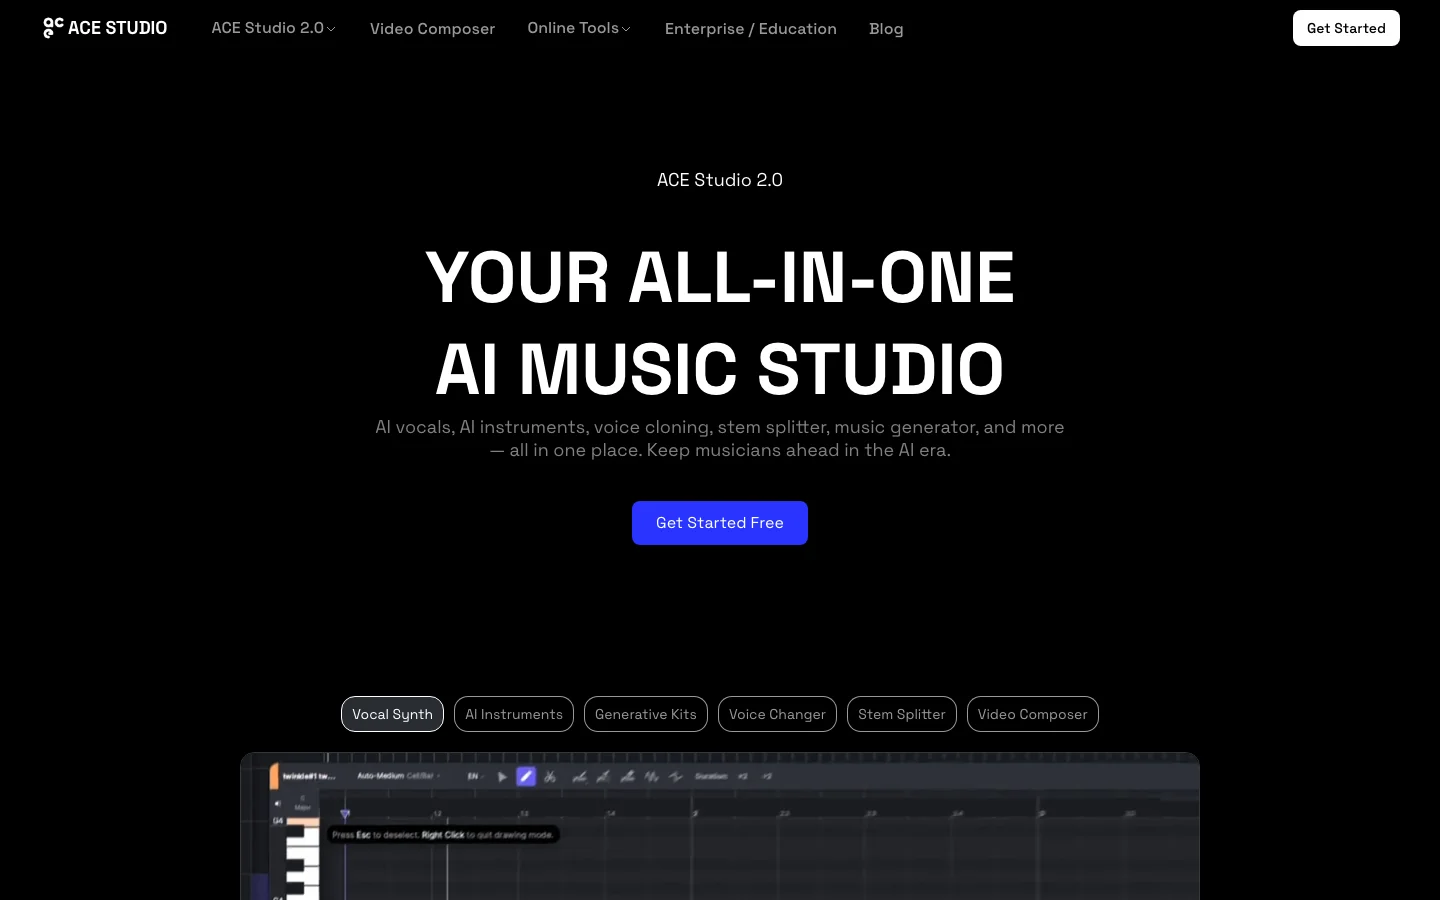Viewport: 1440px width, 900px height.
Task: Switch to Generative Kits tab
Action: point(646,714)
